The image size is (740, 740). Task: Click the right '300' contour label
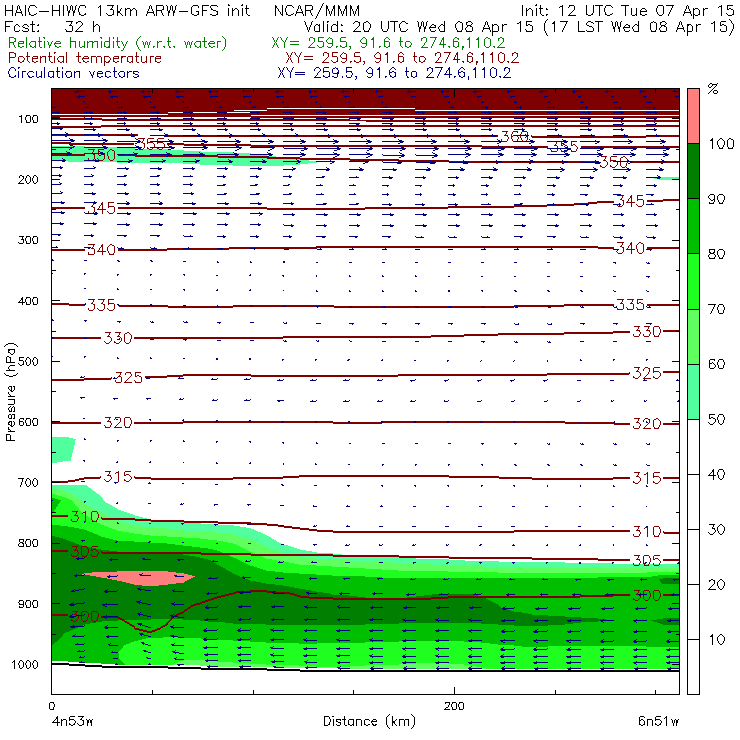(x=647, y=595)
